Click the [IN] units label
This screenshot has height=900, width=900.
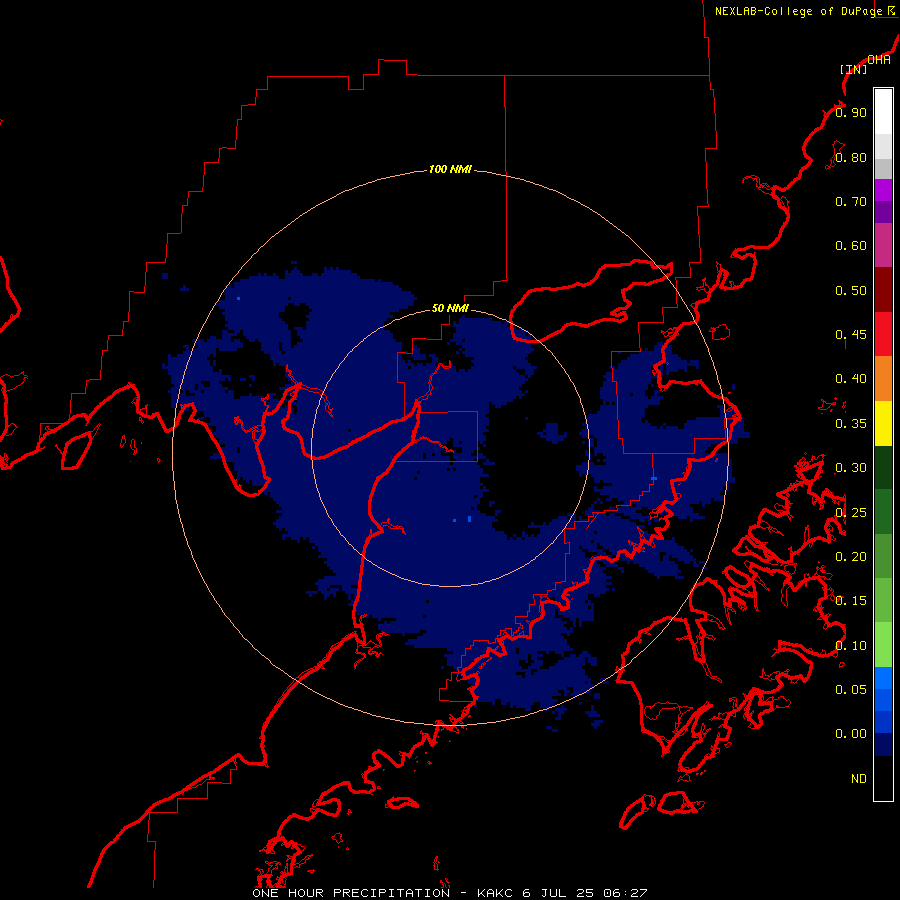(x=854, y=69)
